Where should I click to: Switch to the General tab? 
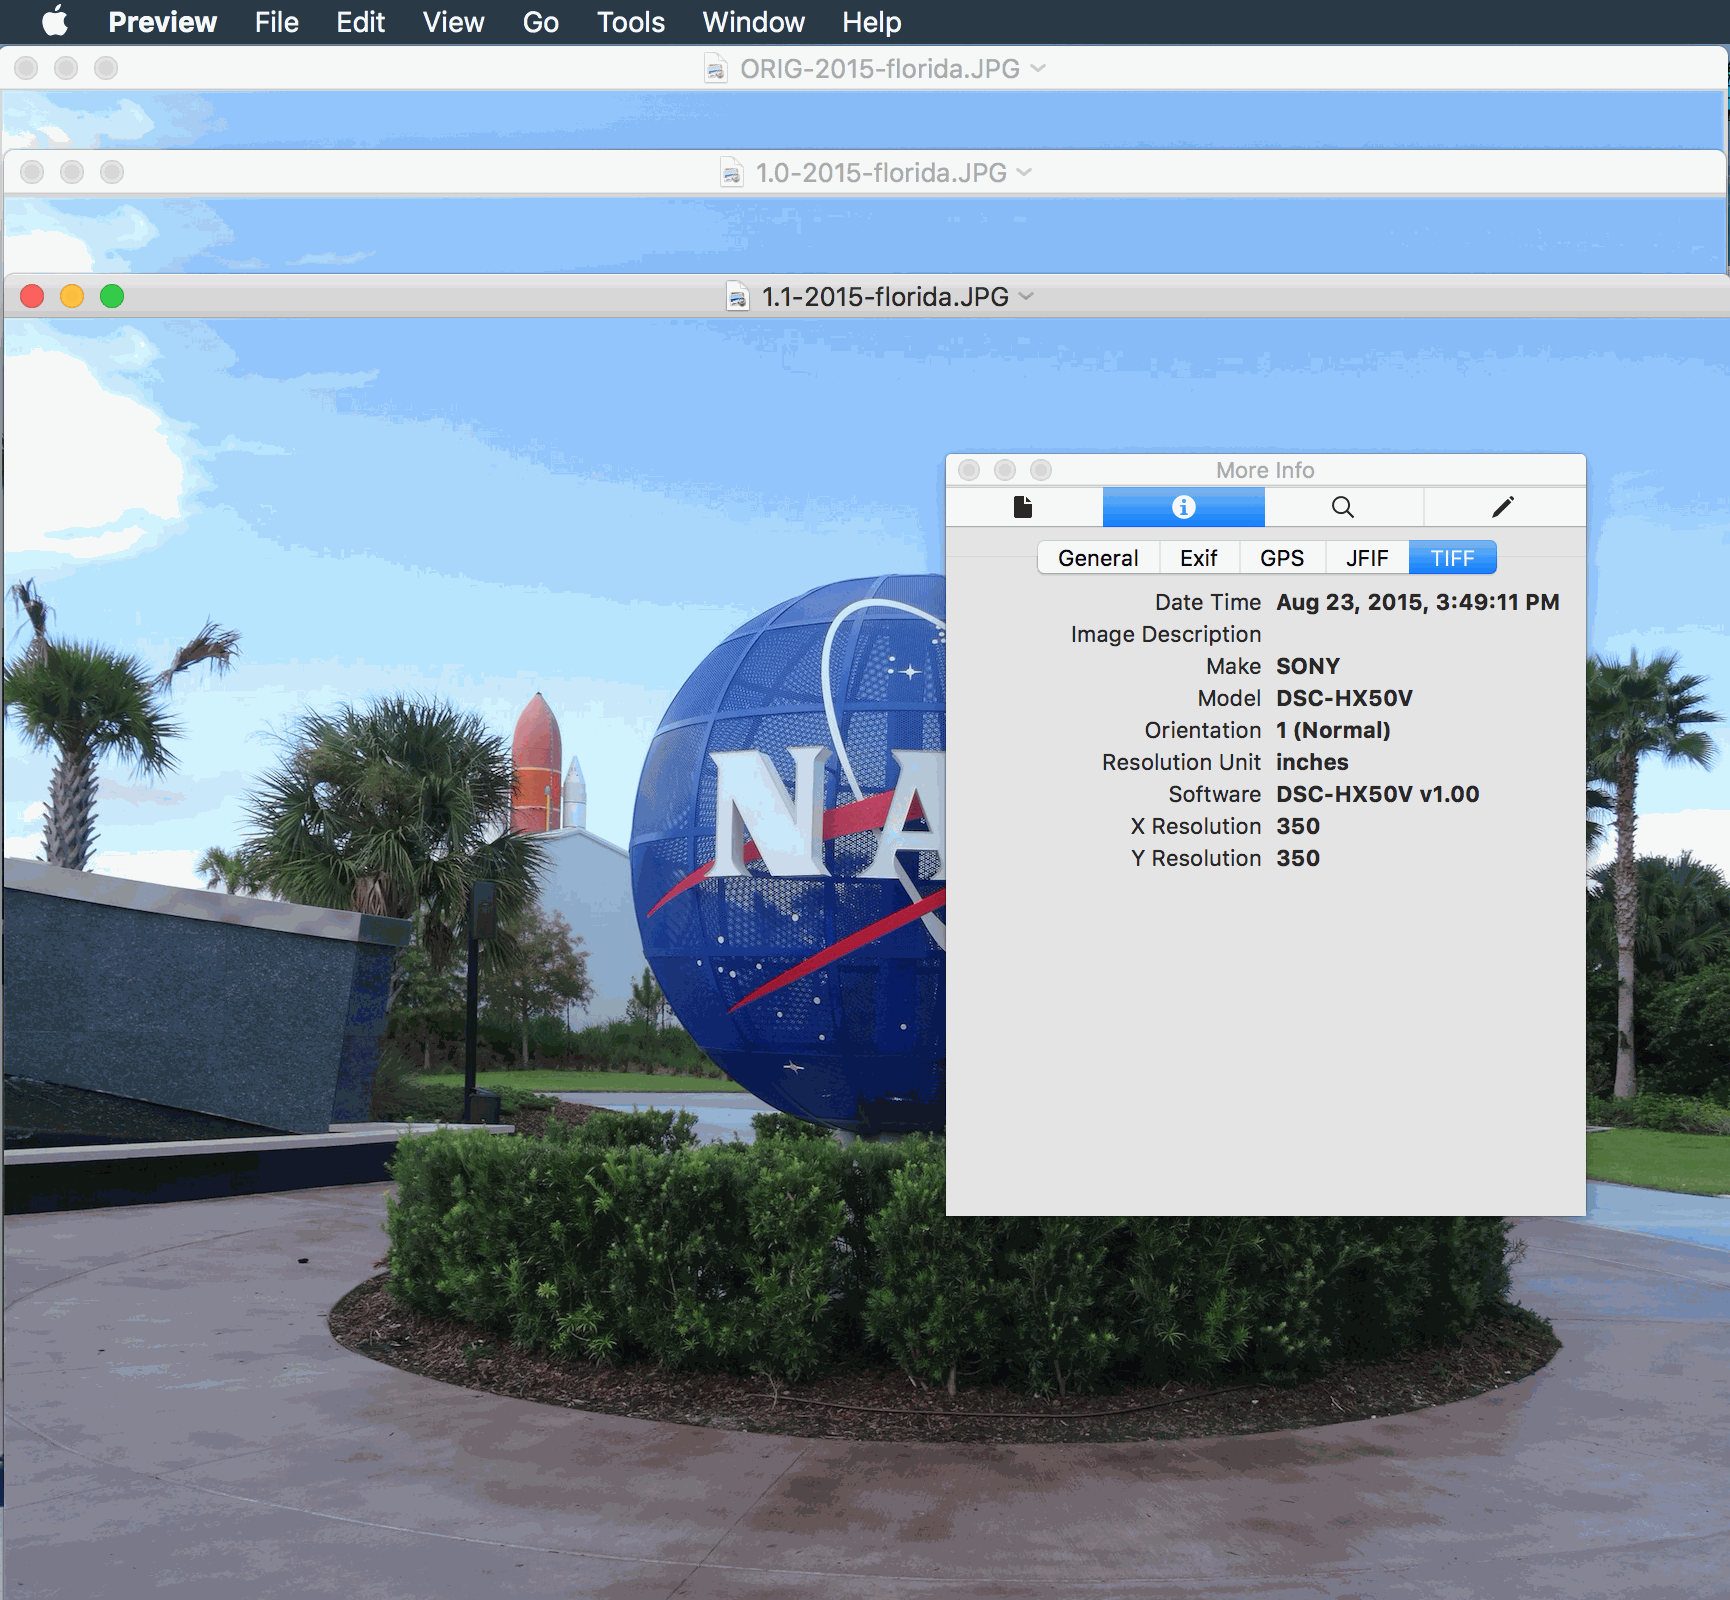(1098, 558)
